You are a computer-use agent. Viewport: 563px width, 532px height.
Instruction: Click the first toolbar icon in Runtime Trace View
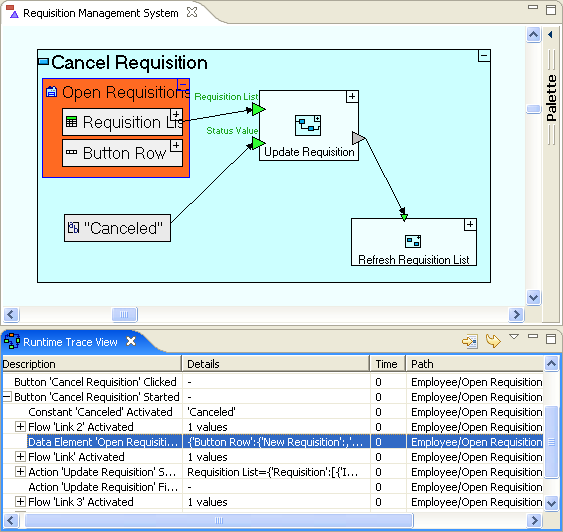click(x=470, y=341)
